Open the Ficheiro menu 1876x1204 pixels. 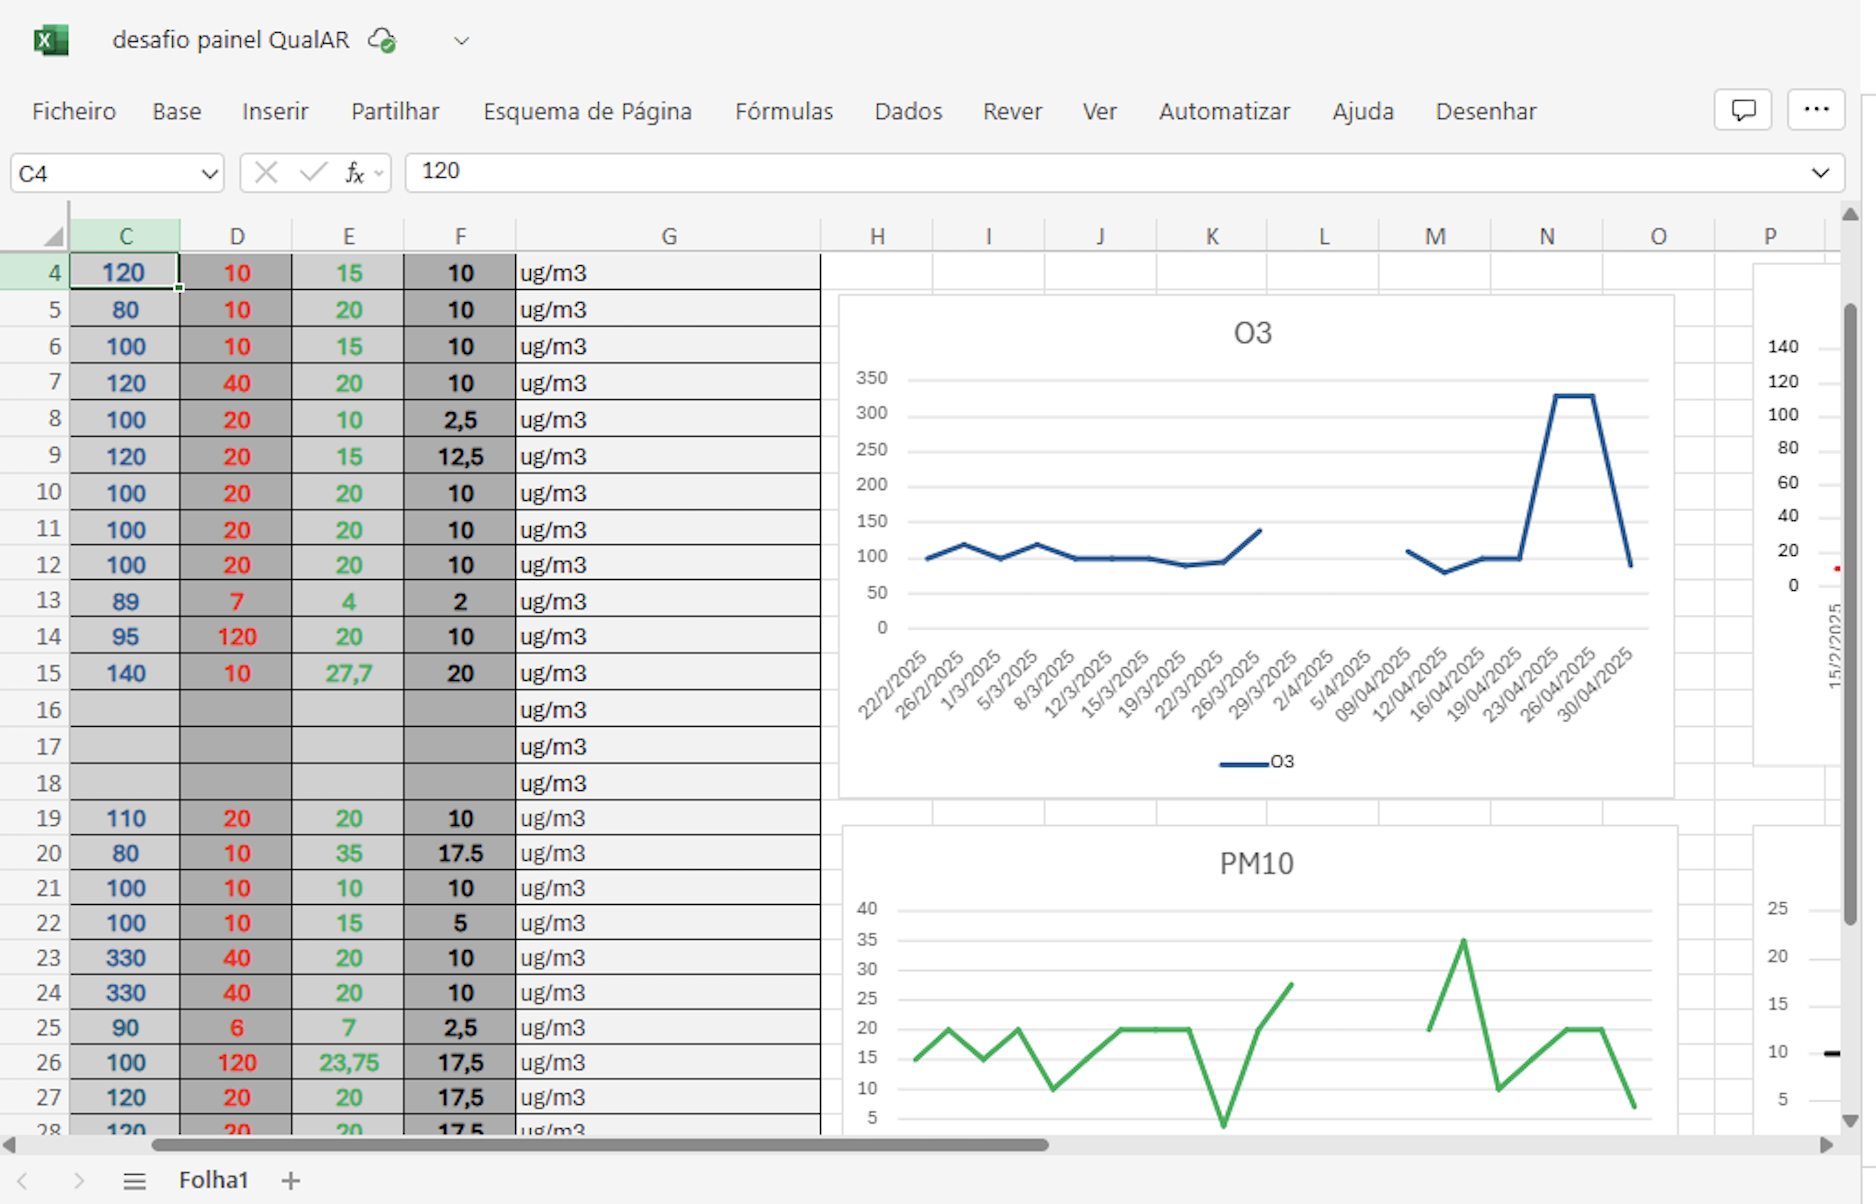74,111
